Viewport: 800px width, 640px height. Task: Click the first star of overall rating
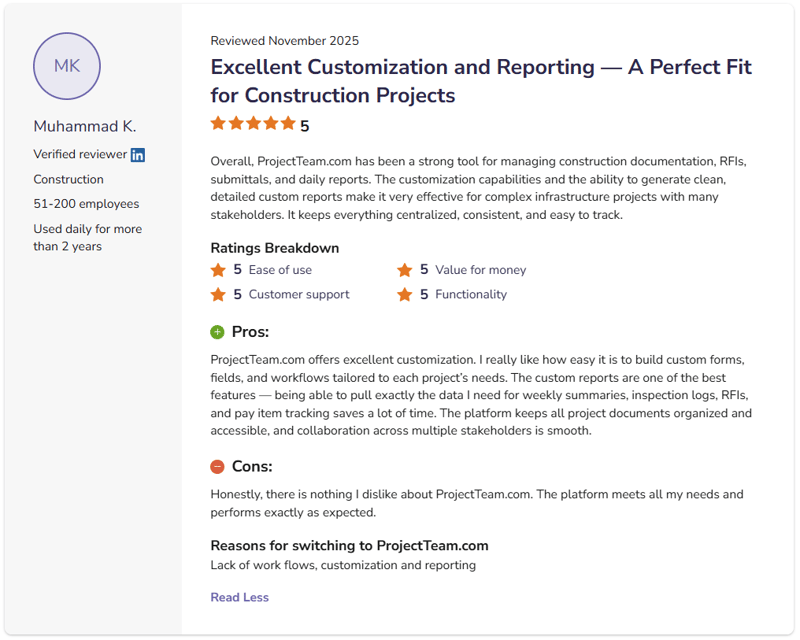218,124
